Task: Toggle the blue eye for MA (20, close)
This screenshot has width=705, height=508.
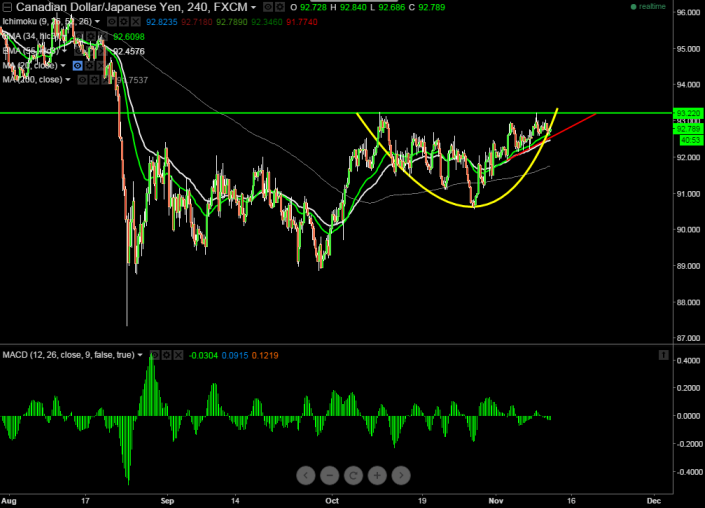Action: pyautogui.click(x=77, y=66)
